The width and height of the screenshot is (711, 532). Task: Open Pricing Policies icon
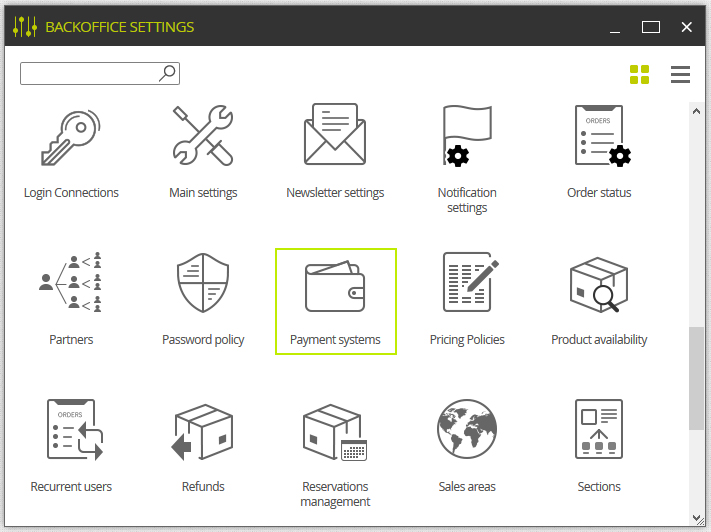point(470,282)
